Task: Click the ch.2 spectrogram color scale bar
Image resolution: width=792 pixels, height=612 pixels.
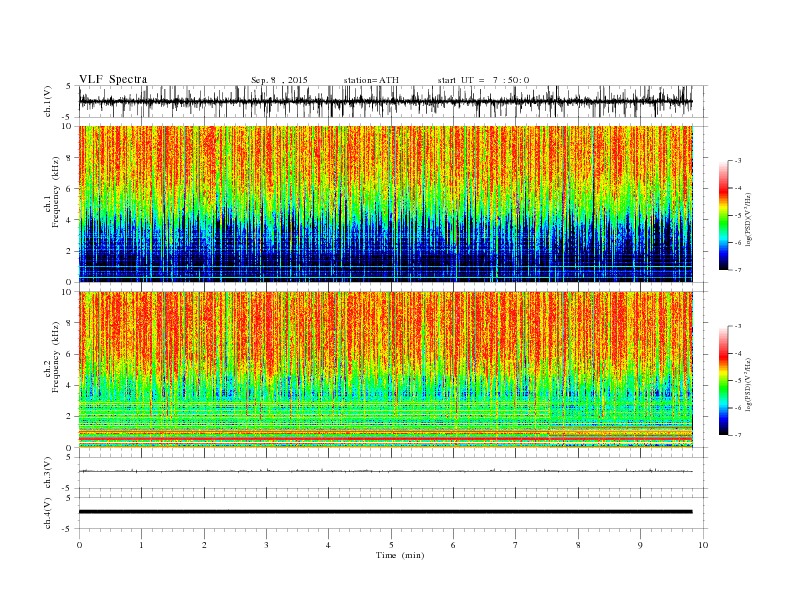Action: (723, 381)
